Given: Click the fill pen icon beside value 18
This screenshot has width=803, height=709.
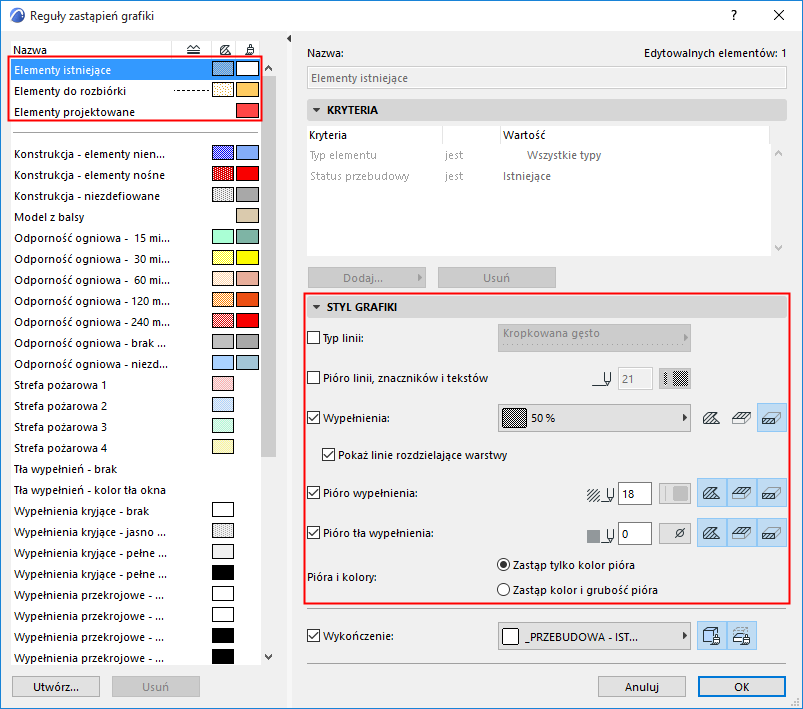Looking at the screenshot, I should pos(600,494).
